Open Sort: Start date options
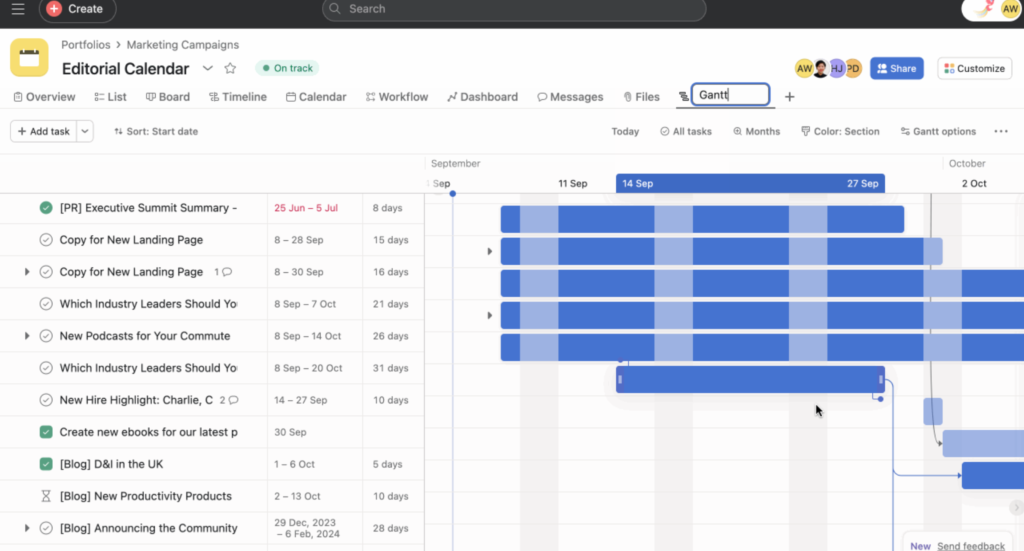Viewport: 1024px width, 551px height. (156, 131)
